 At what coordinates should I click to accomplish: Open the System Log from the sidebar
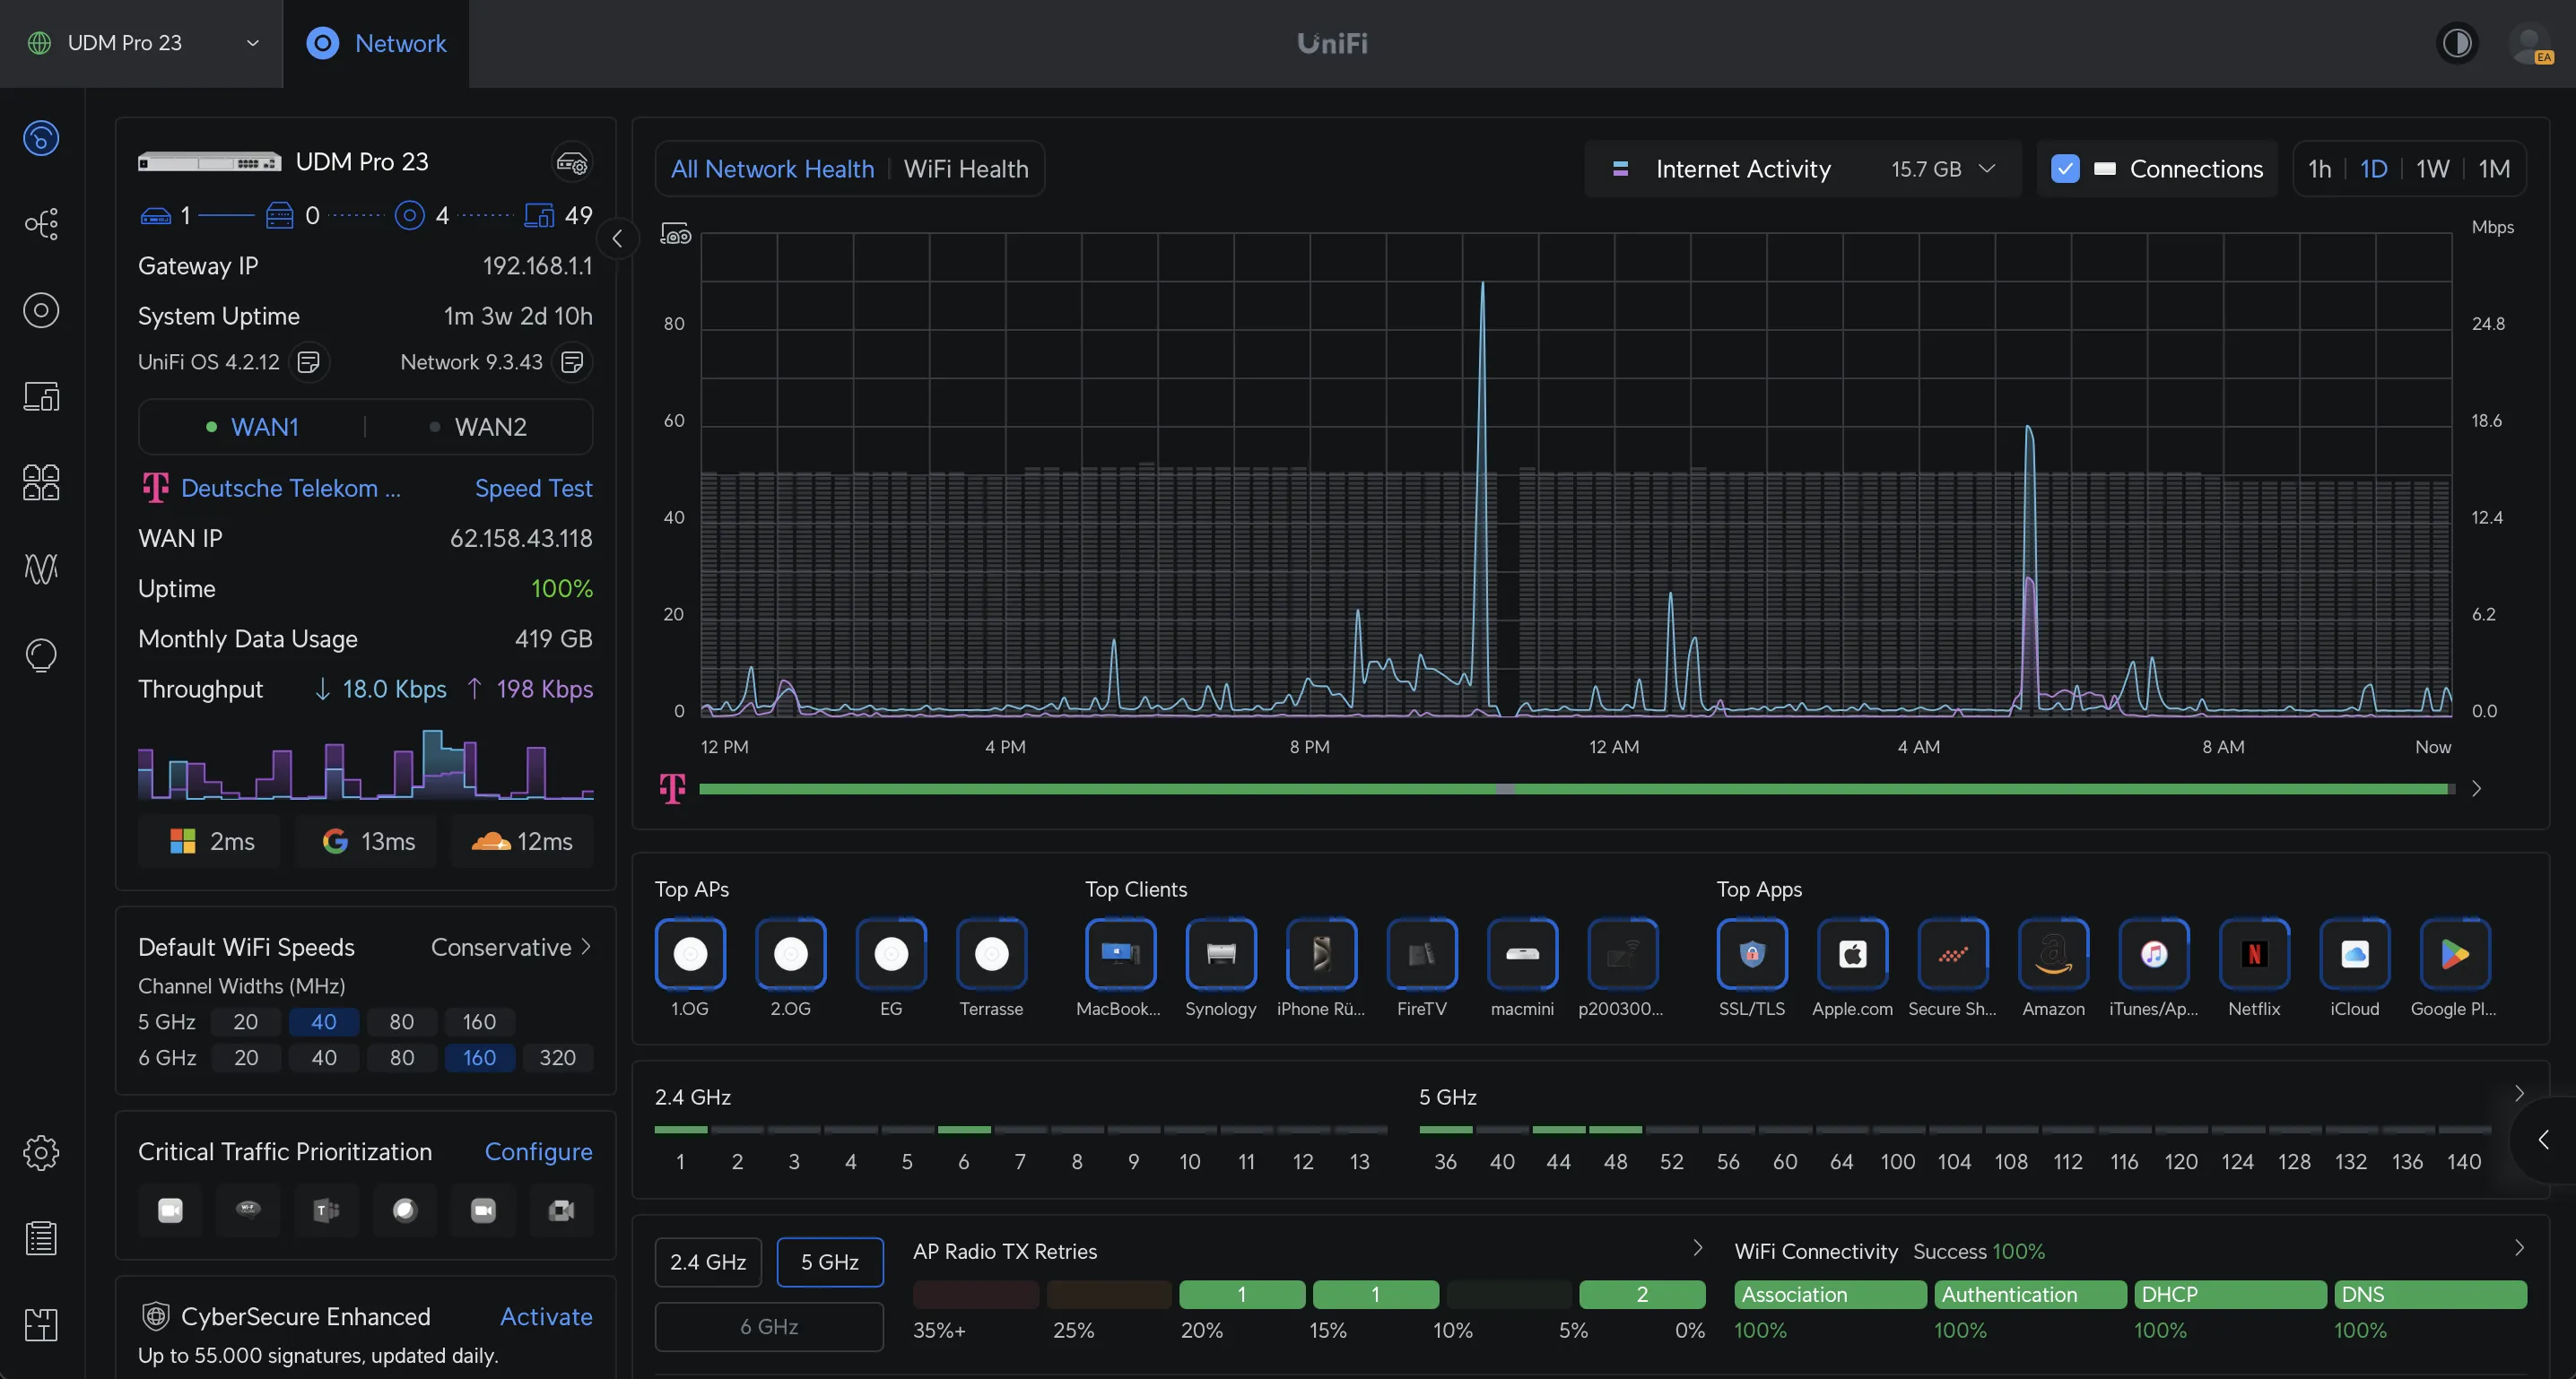pos(41,1237)
